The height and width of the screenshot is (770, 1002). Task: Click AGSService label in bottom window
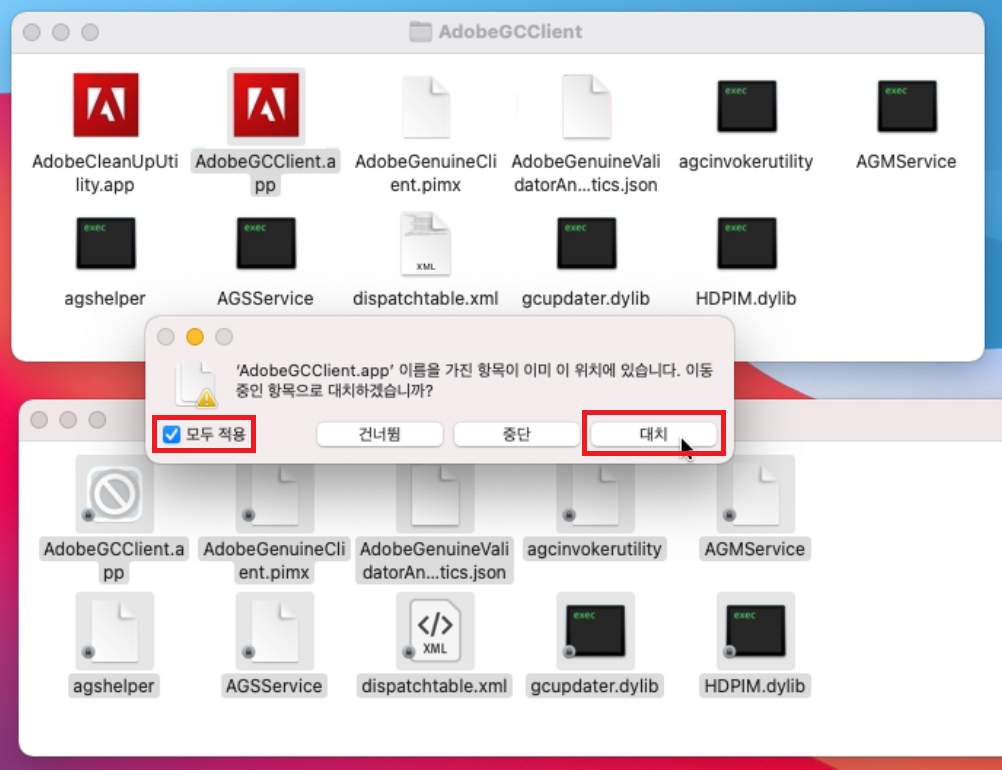tap(275, 686)
